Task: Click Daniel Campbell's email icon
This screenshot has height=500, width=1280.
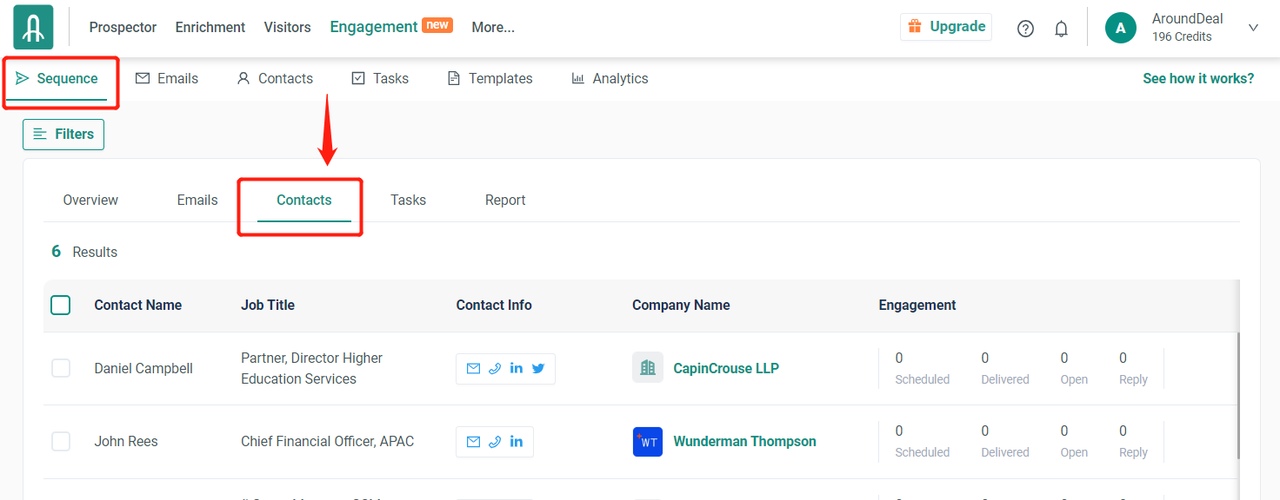Action: 473,368
